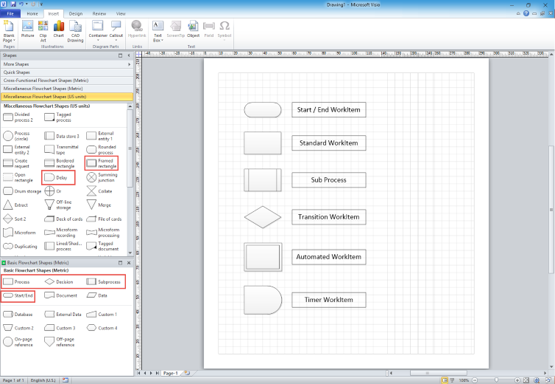Select the Duplicating shape

20,246
